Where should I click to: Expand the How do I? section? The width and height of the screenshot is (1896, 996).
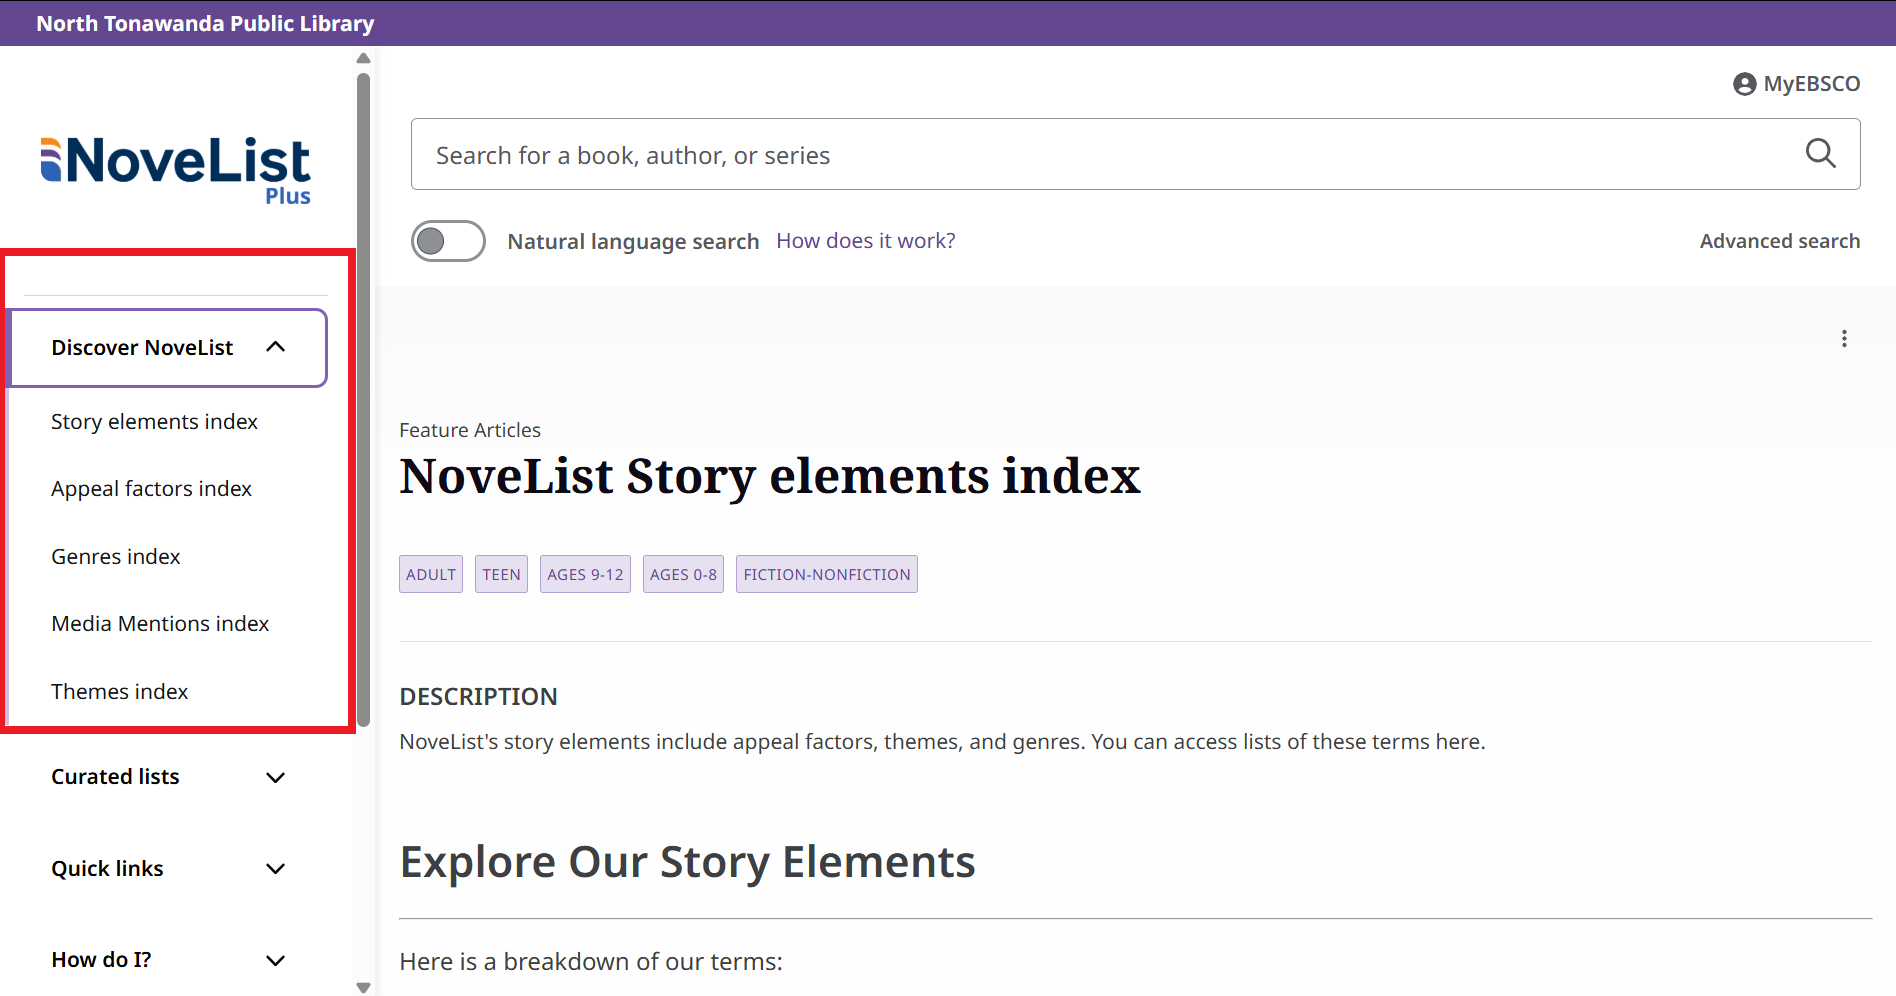tap(168, 960)
